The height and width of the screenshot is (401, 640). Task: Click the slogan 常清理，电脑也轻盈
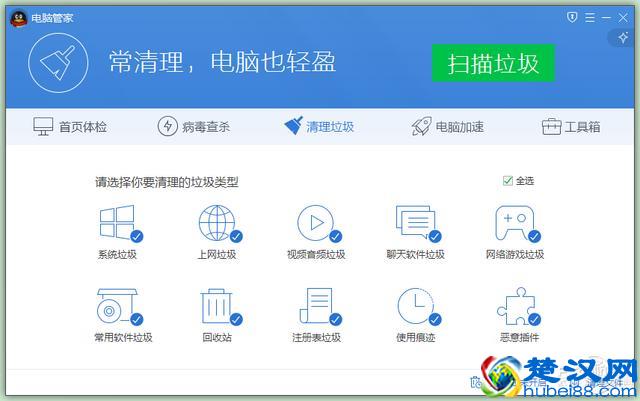(x=222, y=62)
